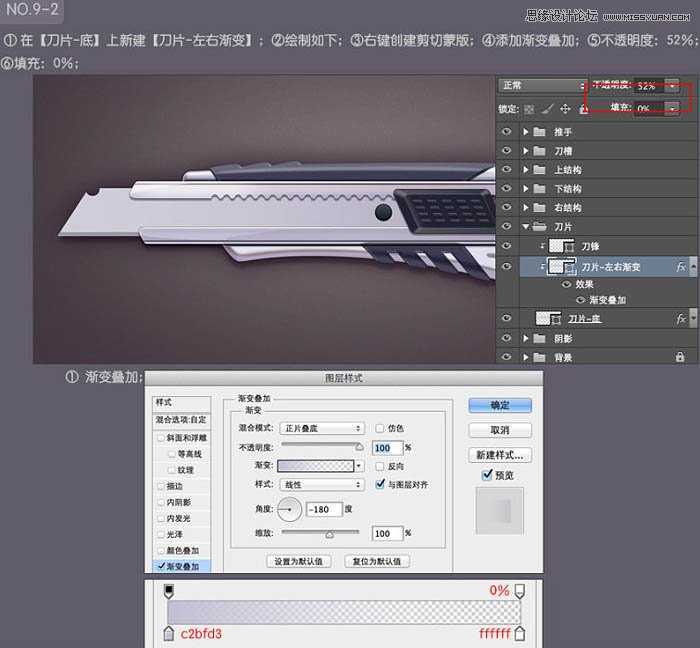This screenshot has width=700, height=648.
Task: Click folder icon of 右结构 group
Action: pyautogui.click(x=540, y=208)
